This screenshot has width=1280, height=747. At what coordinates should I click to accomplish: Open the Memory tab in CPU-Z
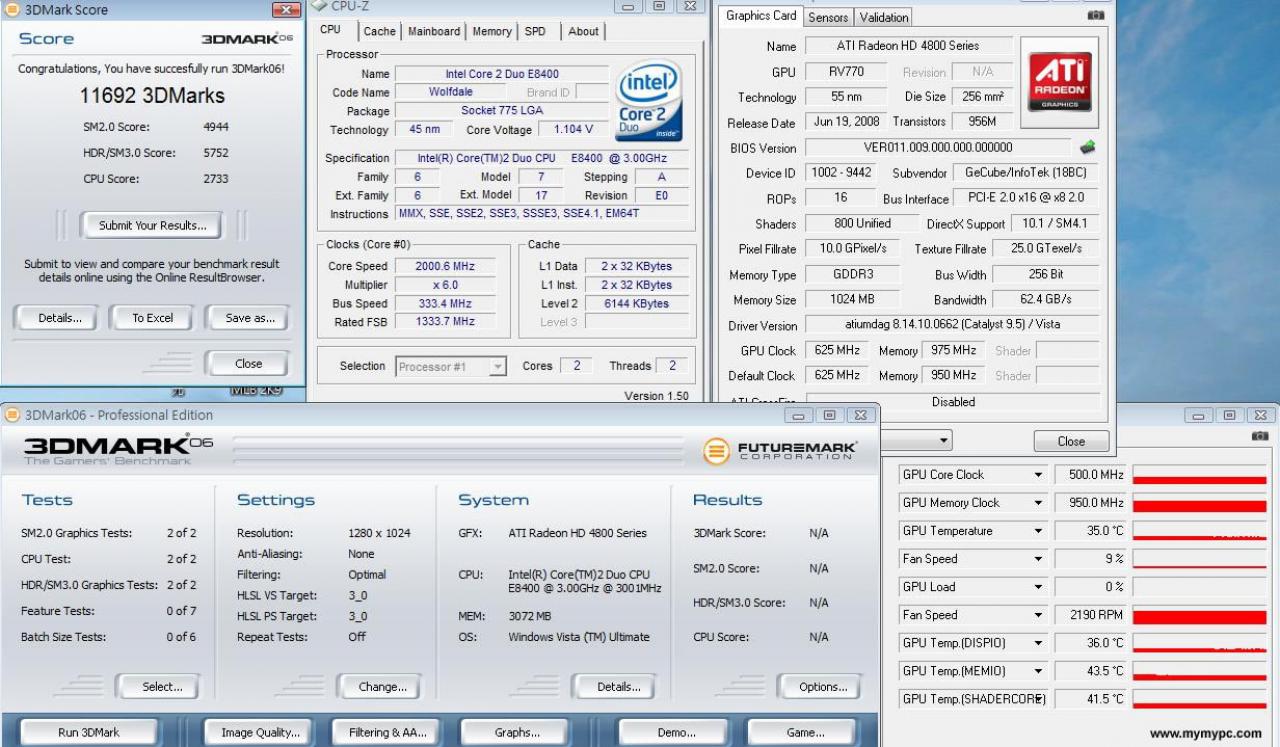click(492, 31)
